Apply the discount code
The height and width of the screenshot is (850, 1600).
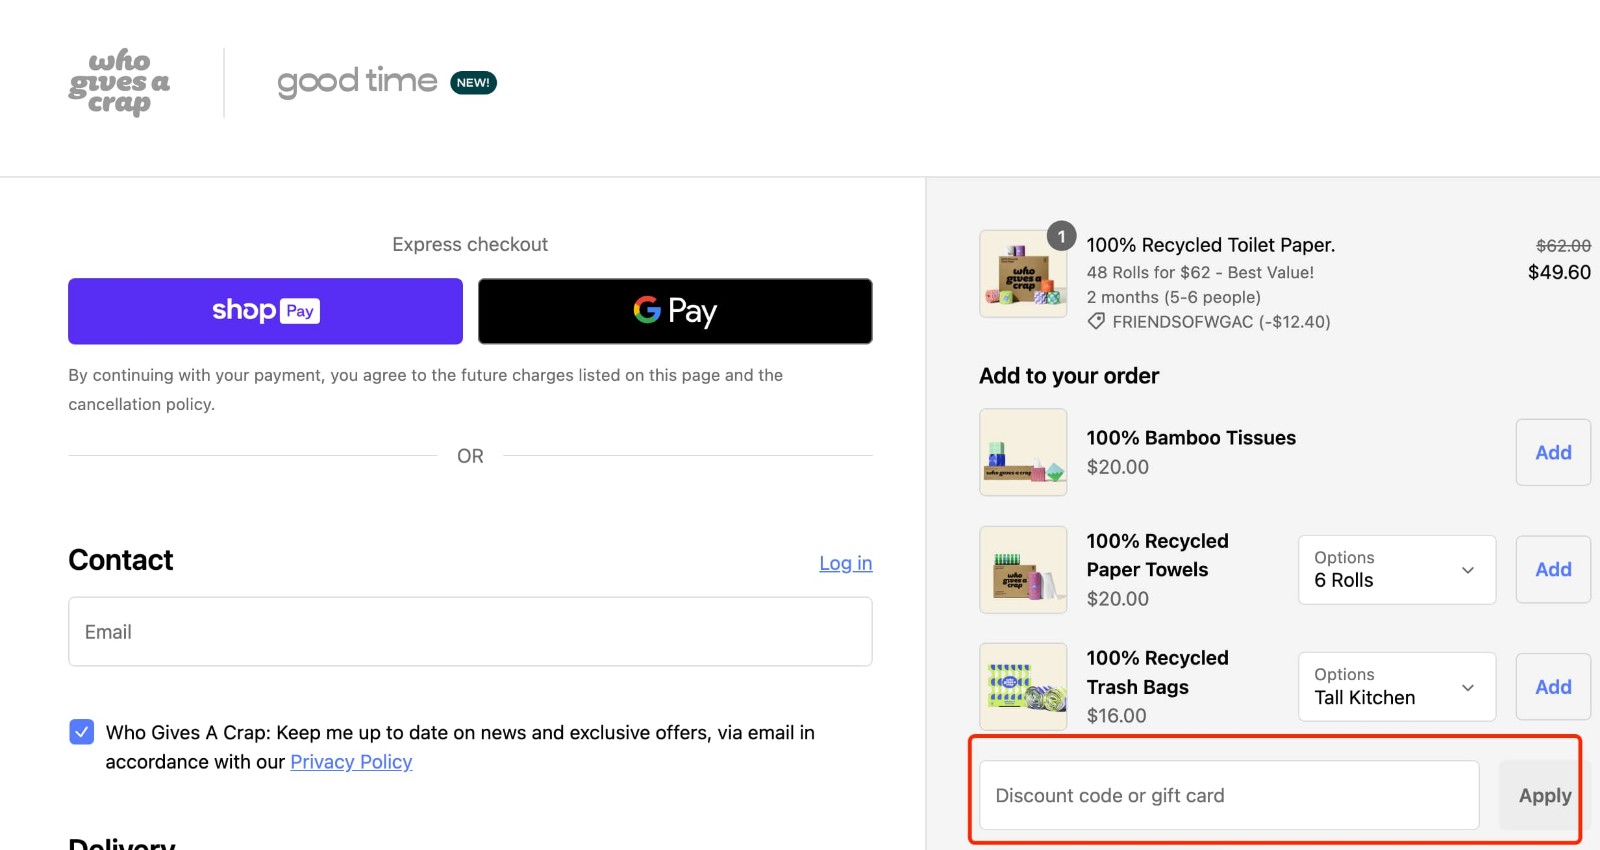(x=1545, y=795)
